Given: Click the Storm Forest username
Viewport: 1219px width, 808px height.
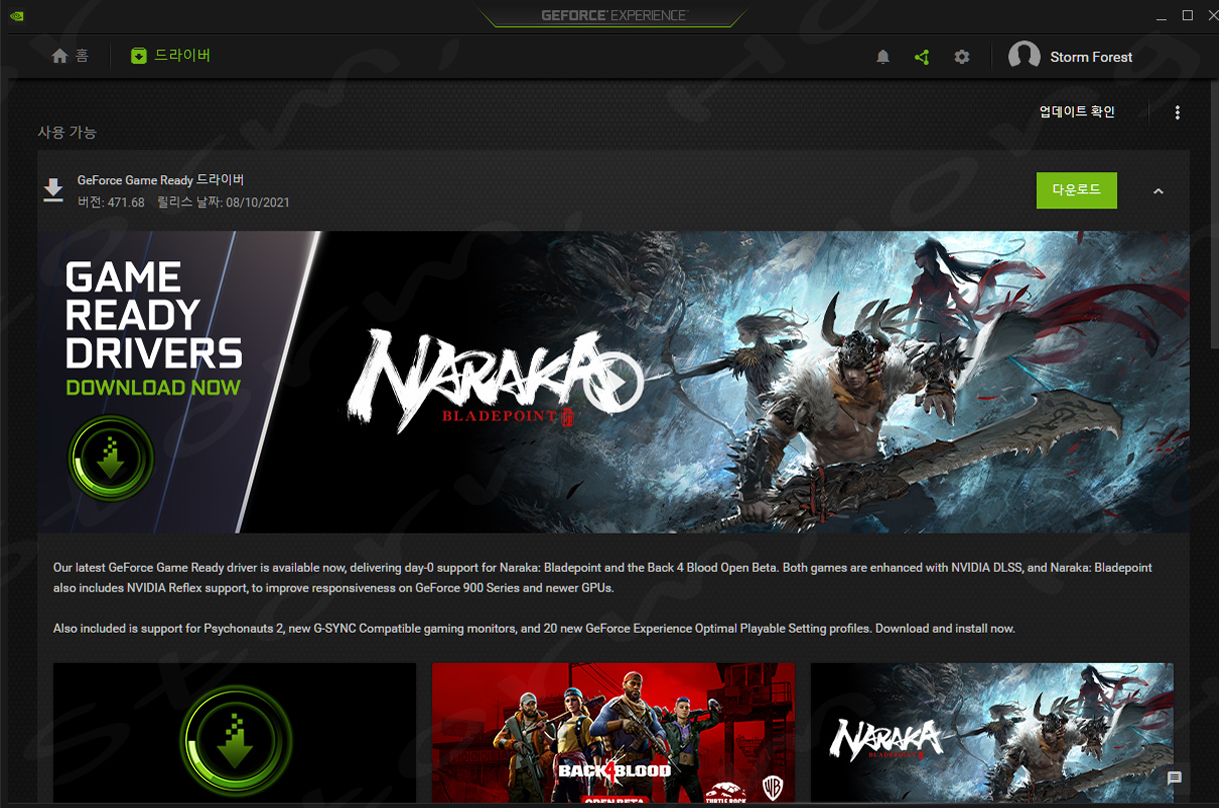Looking at the screenshot, I should pos(1091,57).
